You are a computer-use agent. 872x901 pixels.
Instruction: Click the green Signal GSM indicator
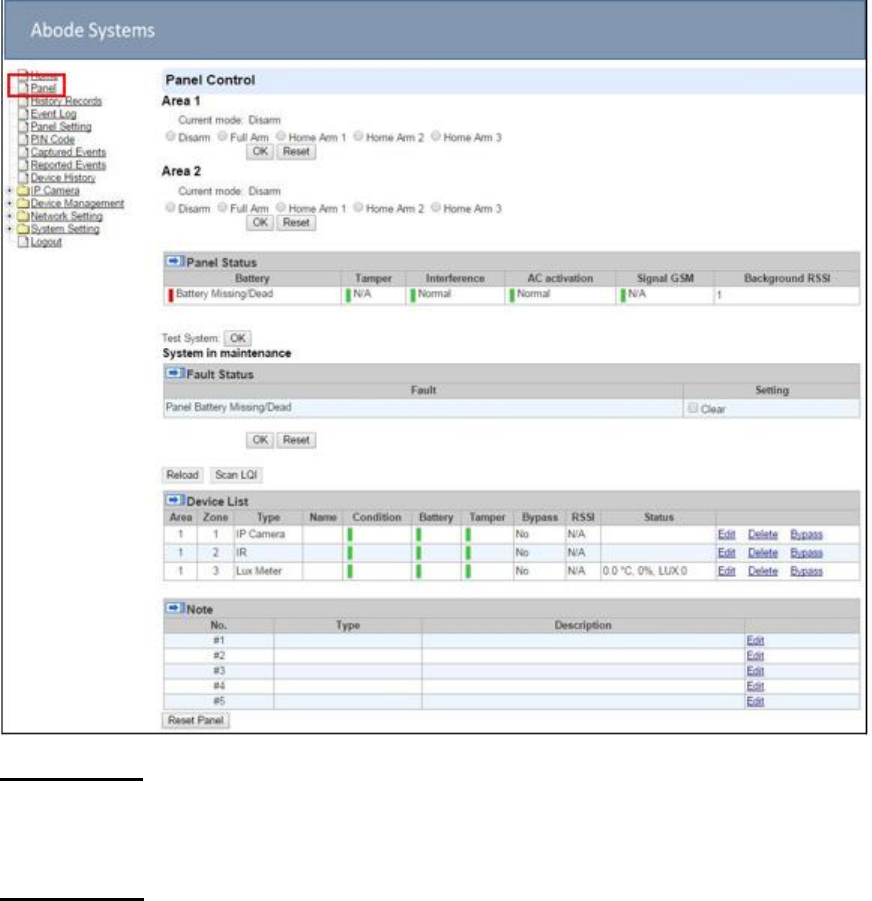pyautogui.click(x=623, y=295)
